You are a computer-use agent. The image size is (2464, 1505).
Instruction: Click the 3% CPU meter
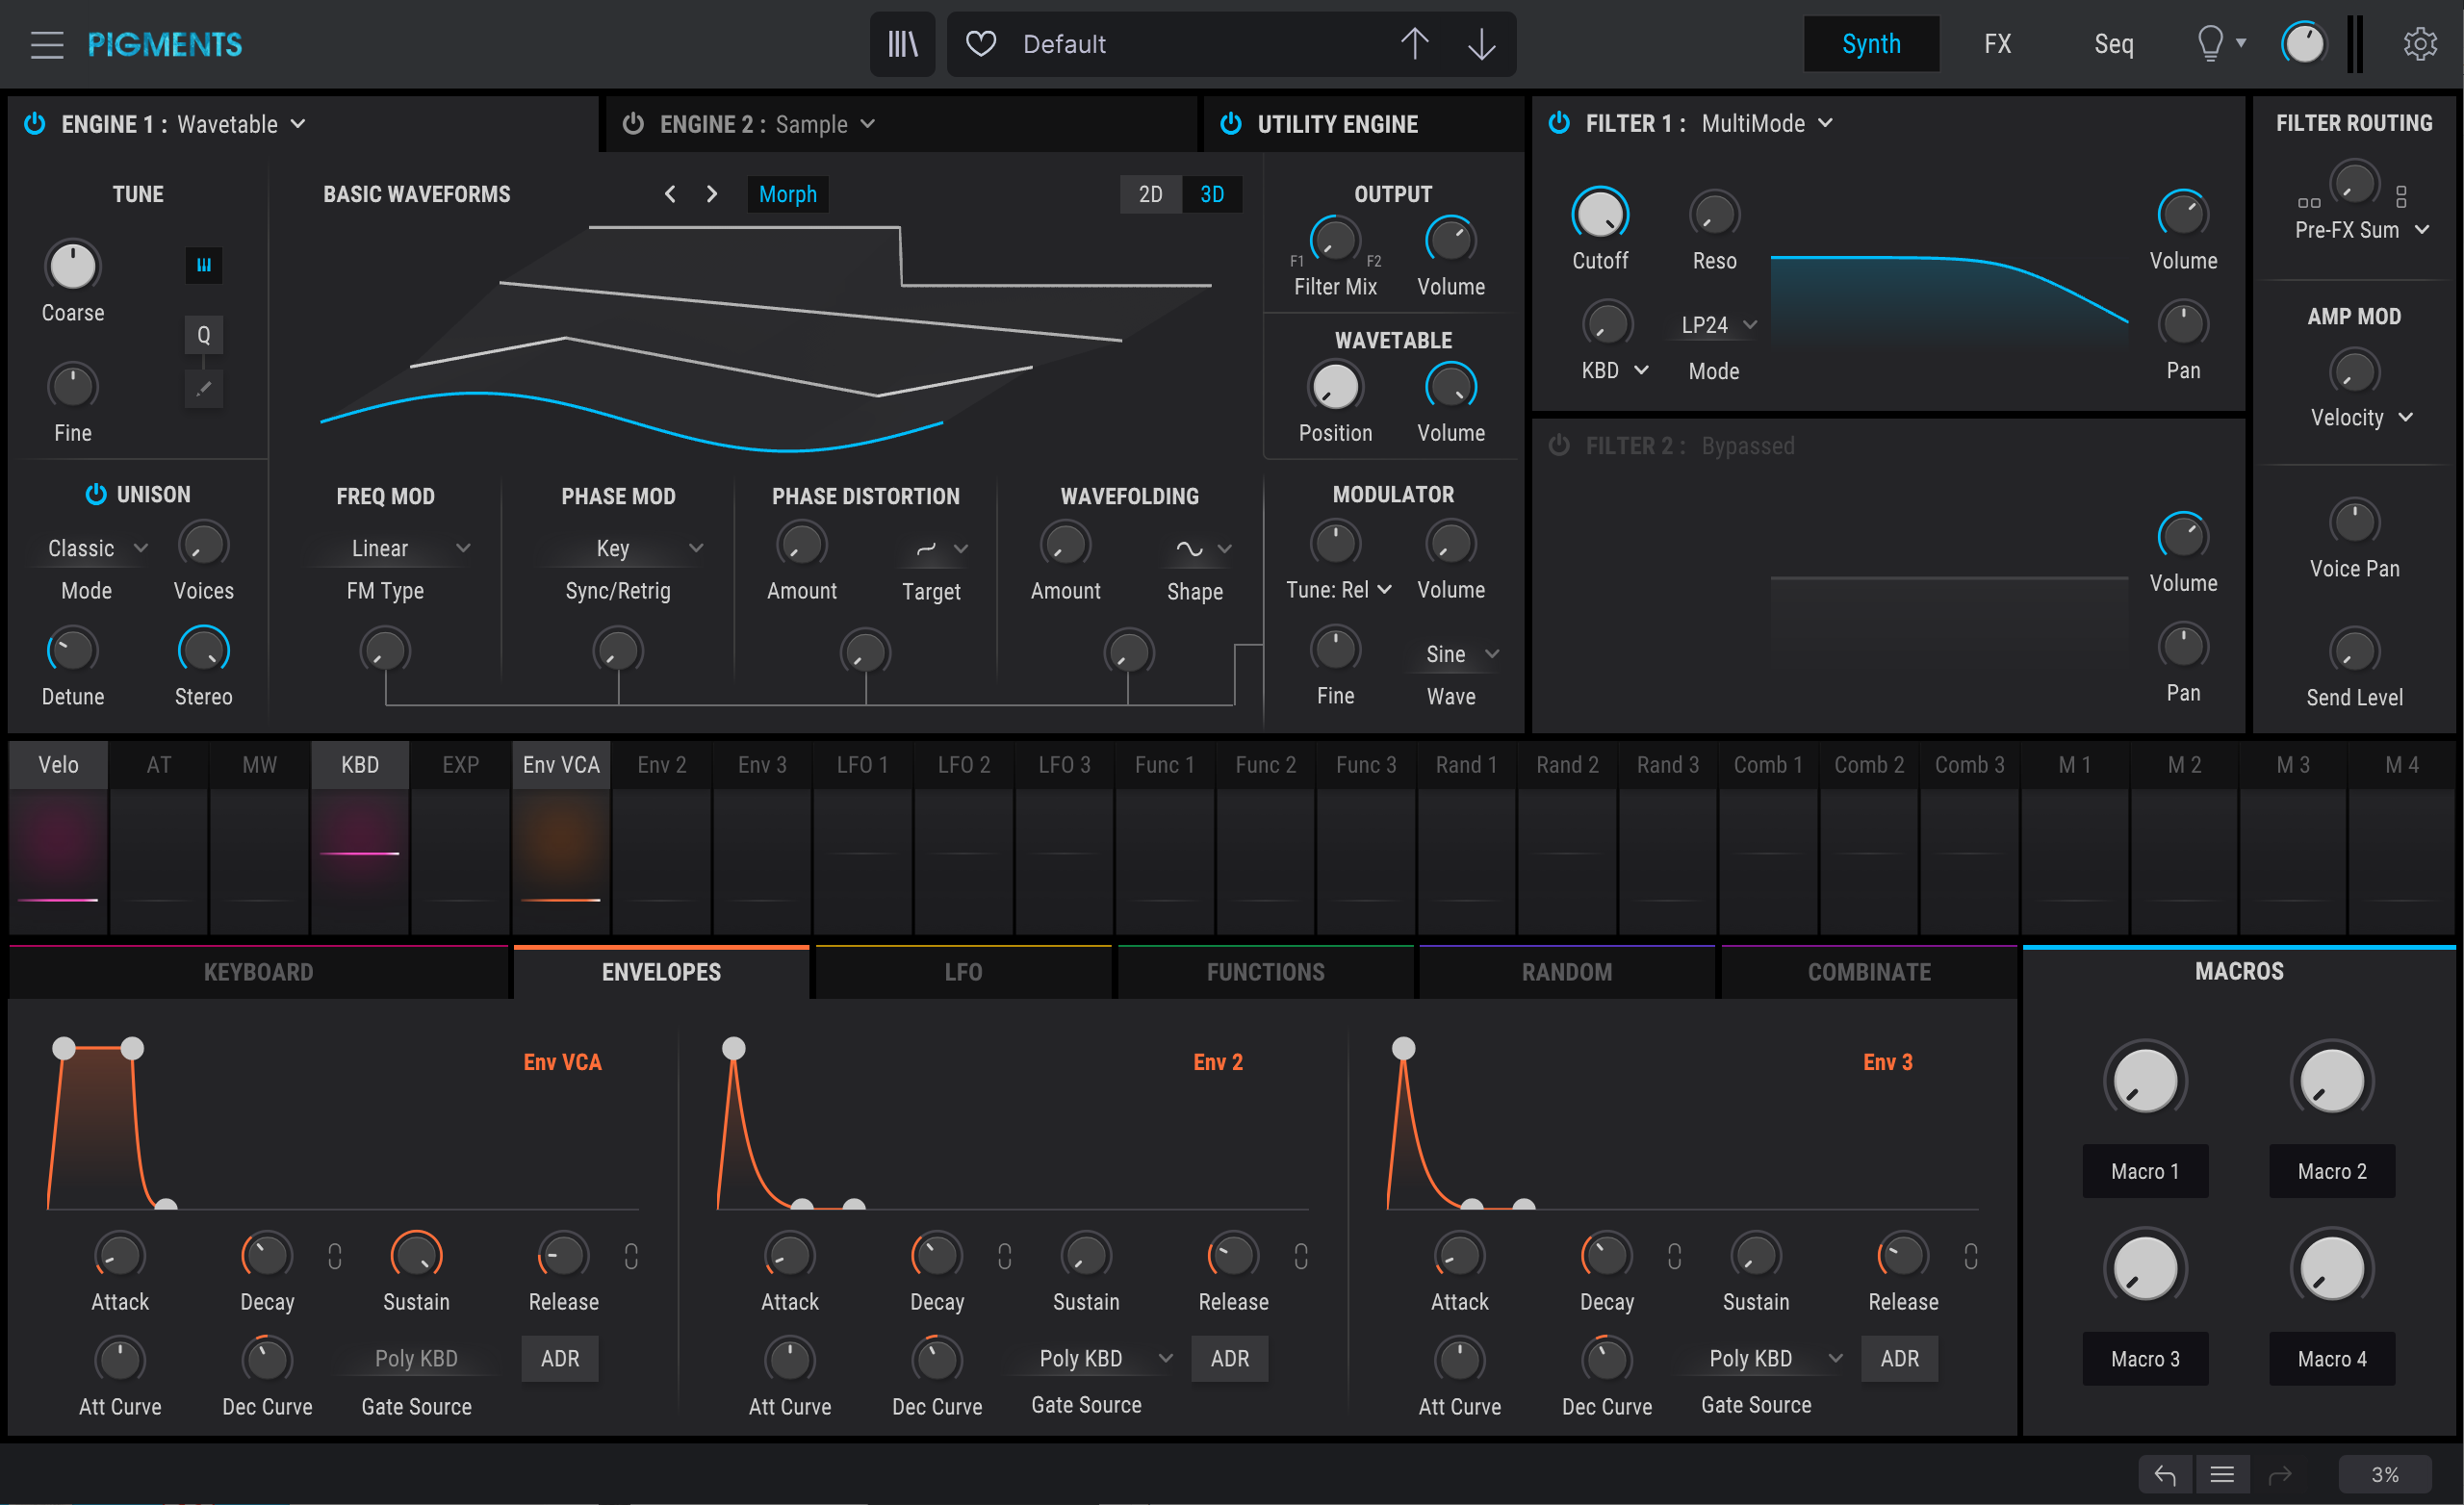tap(2385, 1474)
